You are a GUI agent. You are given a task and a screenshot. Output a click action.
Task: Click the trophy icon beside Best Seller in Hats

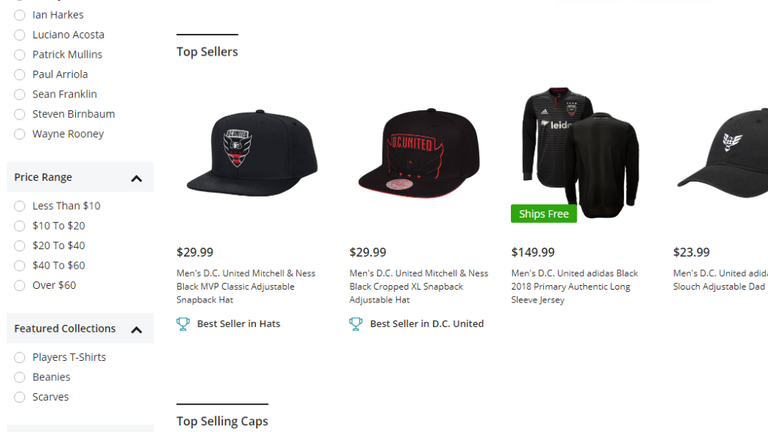183,324
